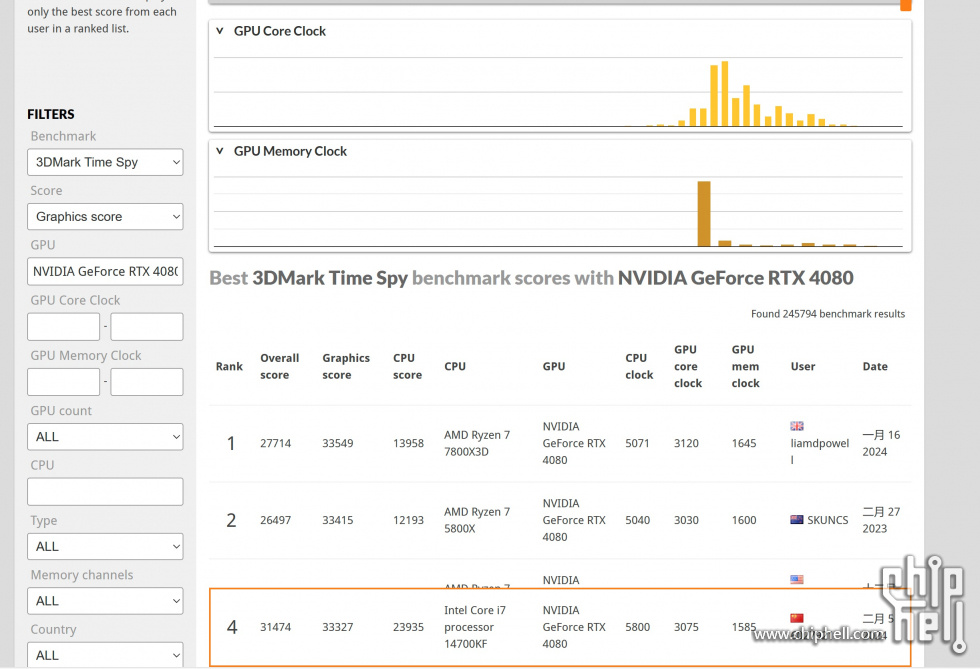Collapse the GPU Memory Clock chart panel
Screen dimensions: 980x669
point(219,151)
